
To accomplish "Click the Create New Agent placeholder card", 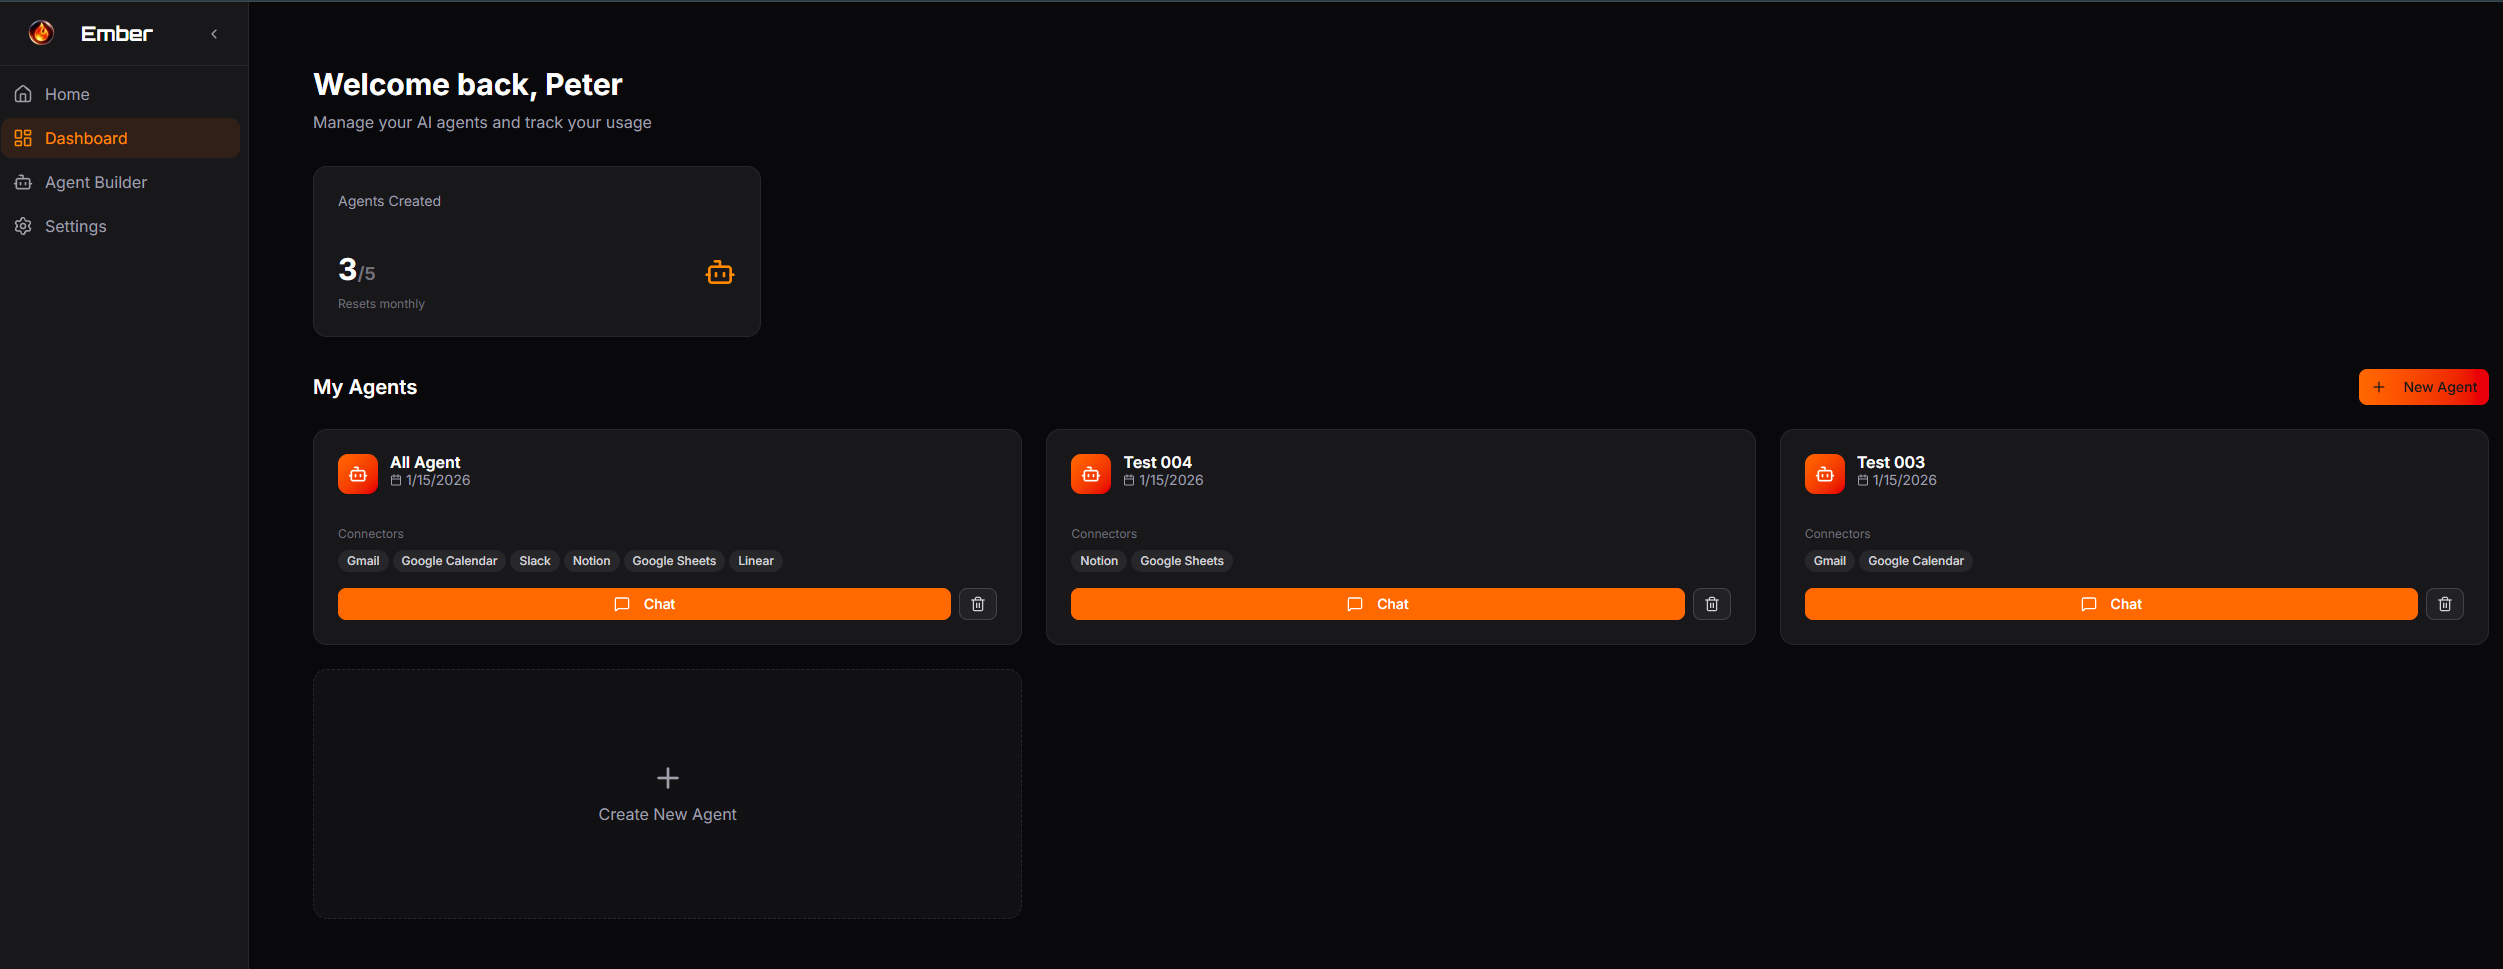I will (x=667, y=794).
